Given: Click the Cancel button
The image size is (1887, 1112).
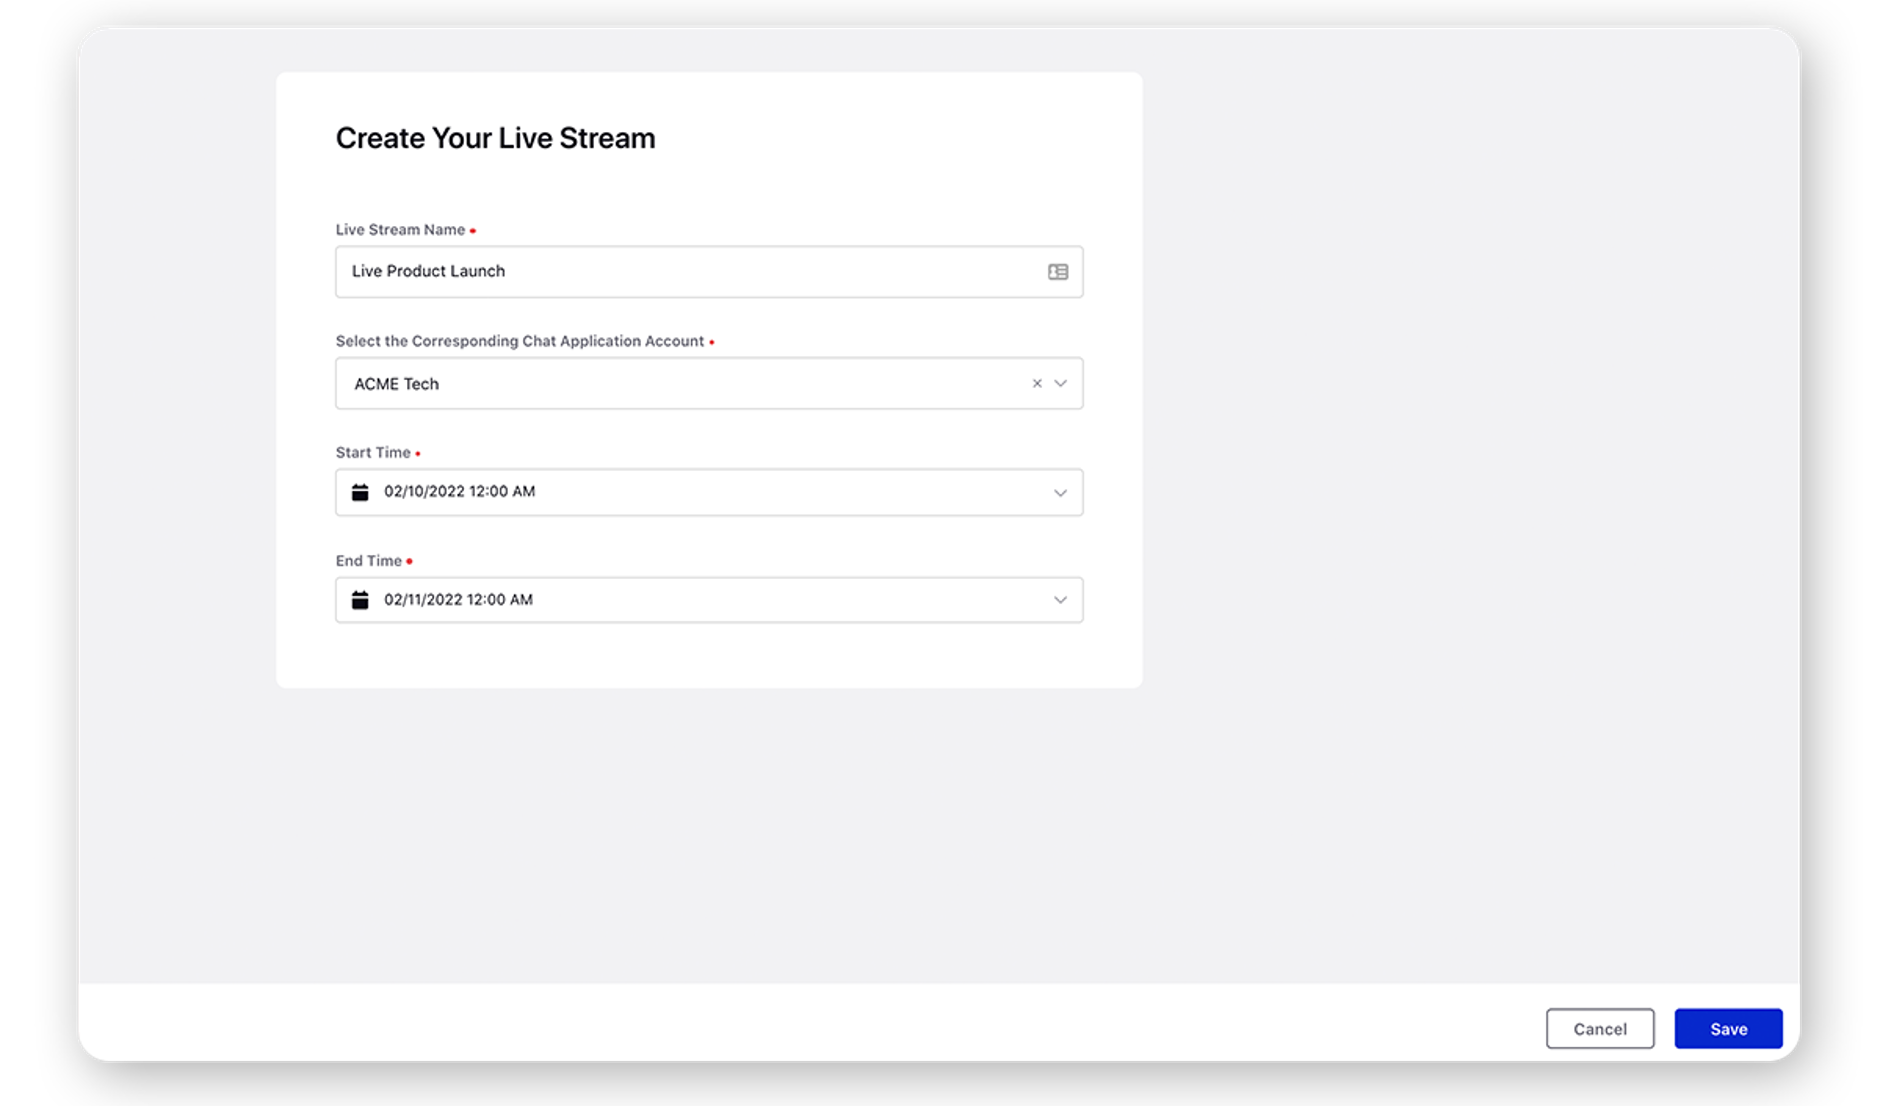Looking at the screenshot, I should tap(1600, 1029).
